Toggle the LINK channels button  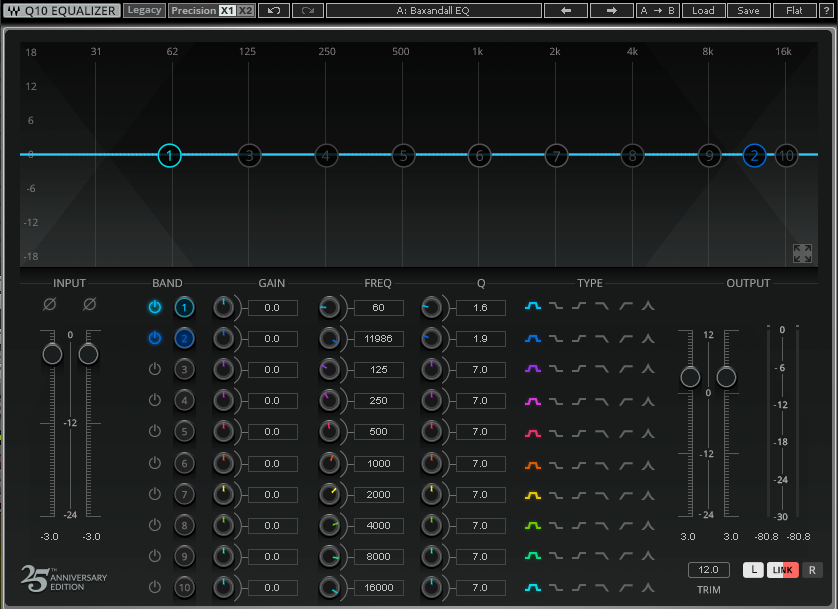click(x=782, y=570)
